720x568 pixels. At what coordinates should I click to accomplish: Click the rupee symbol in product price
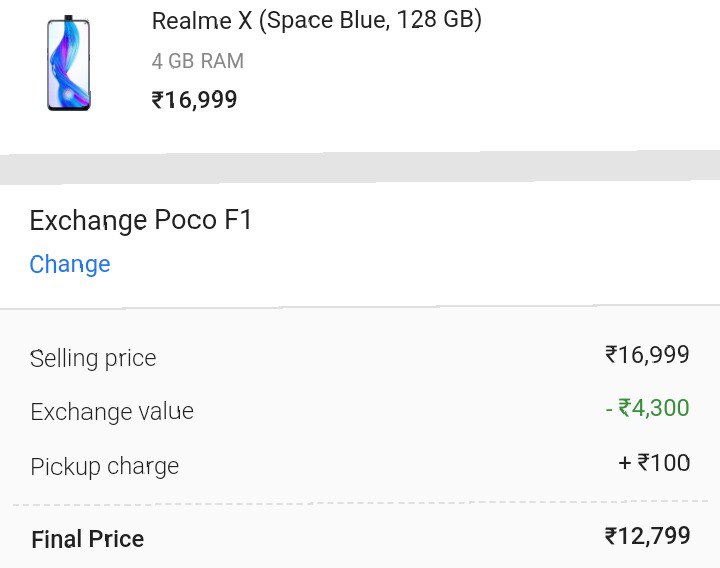(158, 100)
